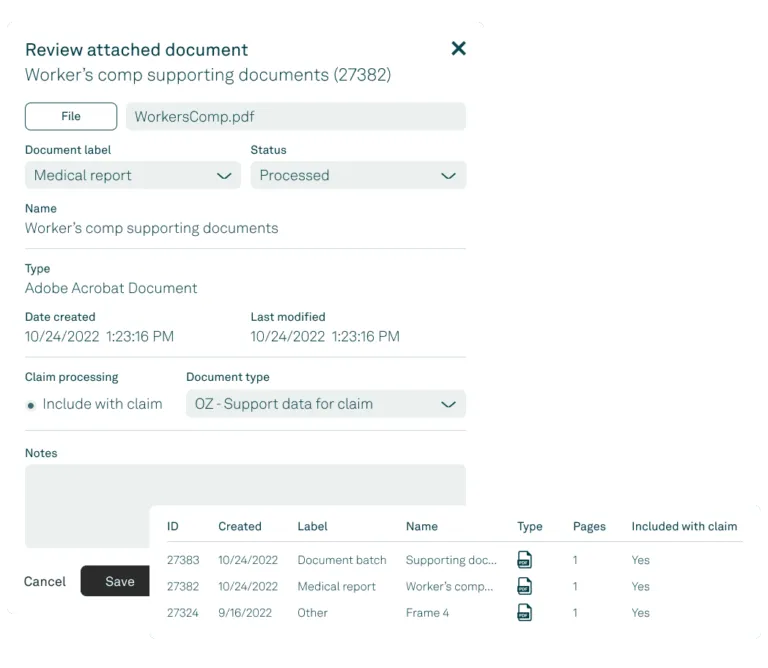Sort table by ID column header
This screenshot has width=768, height=668.
(x=172, y=526)
